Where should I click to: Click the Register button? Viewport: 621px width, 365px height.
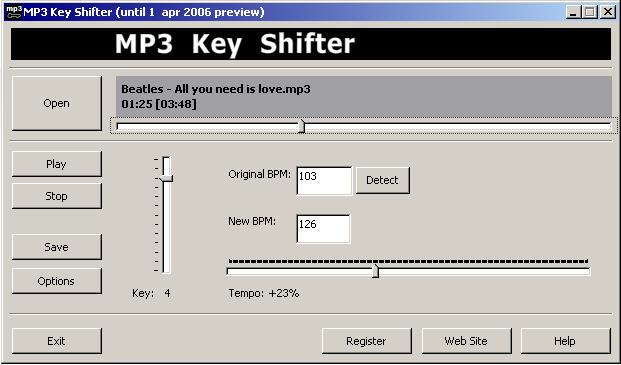point(367,341)
